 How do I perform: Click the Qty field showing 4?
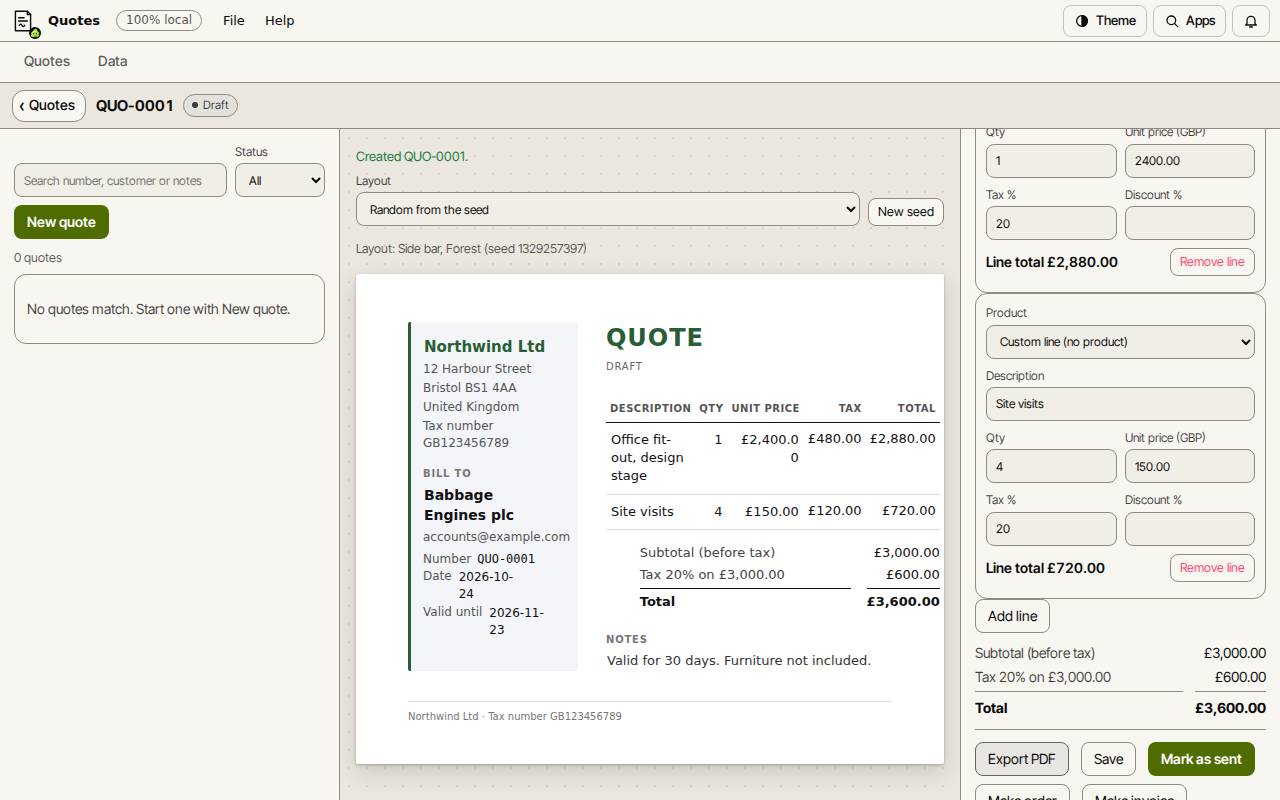click(1051, 466)
